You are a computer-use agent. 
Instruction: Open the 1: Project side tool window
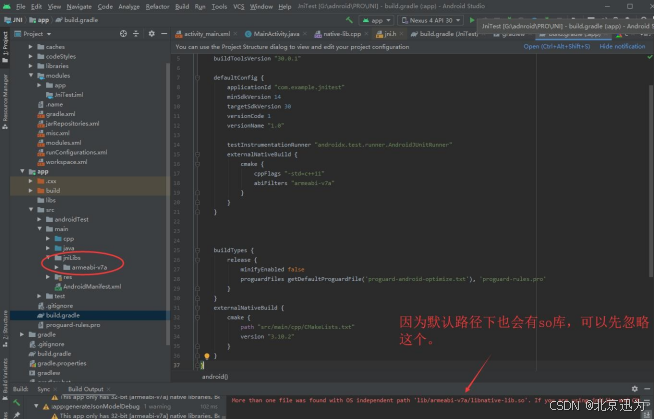click(x=5, y=48)
